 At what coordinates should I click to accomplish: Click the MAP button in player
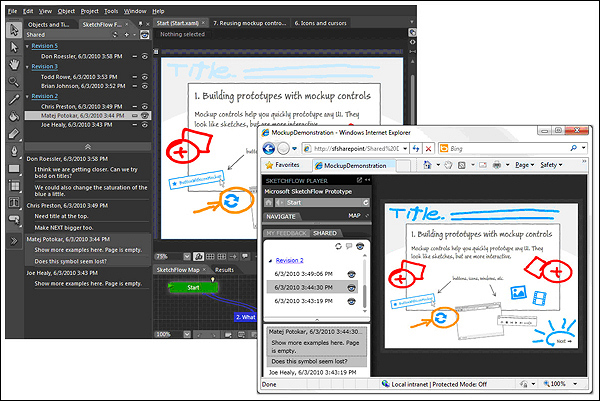pos(354,216)
